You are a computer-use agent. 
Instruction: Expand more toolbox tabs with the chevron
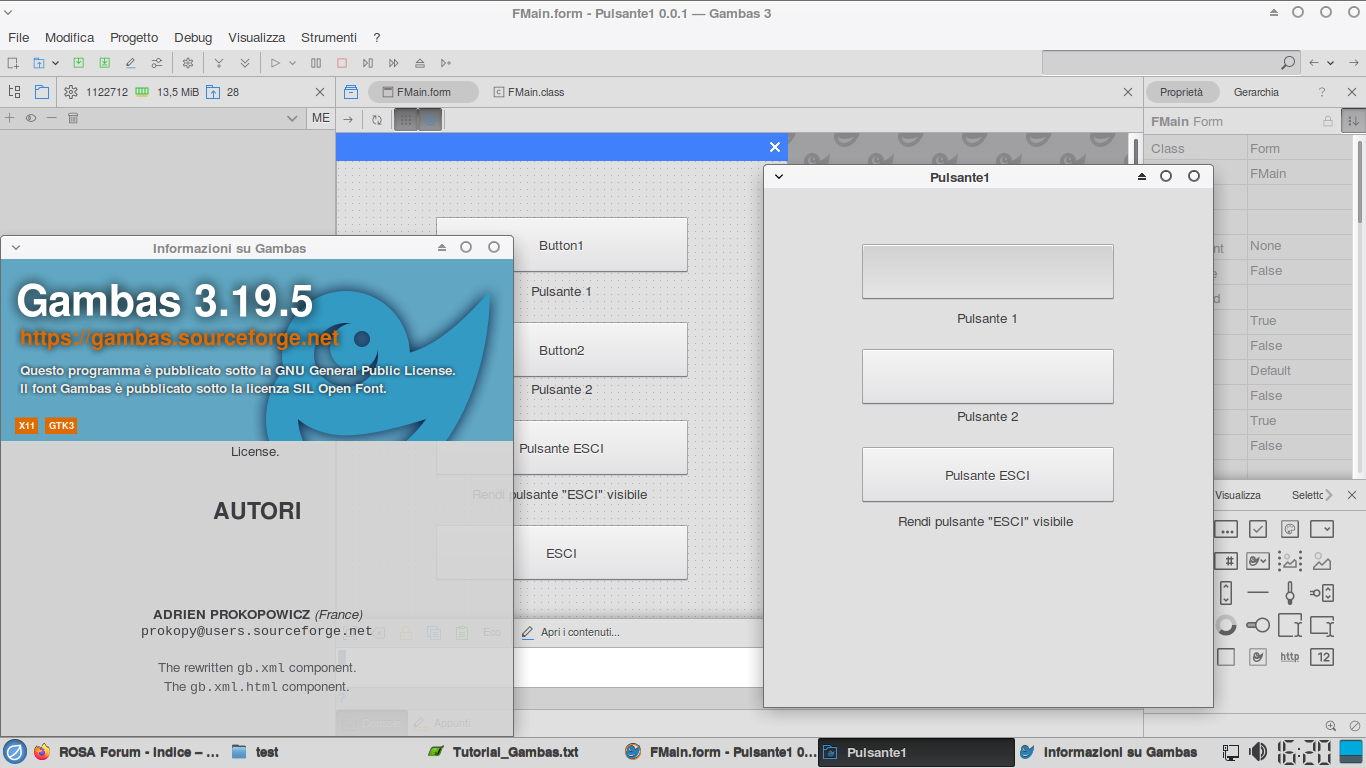coord(1329,495)
